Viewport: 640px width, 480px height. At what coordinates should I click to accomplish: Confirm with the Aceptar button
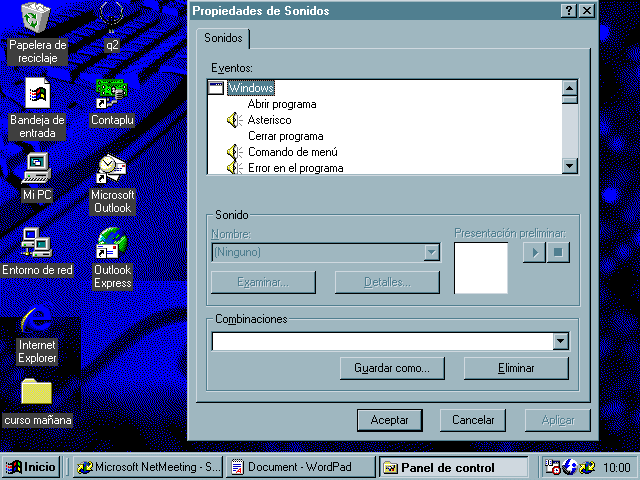click(x=389, y=420)
